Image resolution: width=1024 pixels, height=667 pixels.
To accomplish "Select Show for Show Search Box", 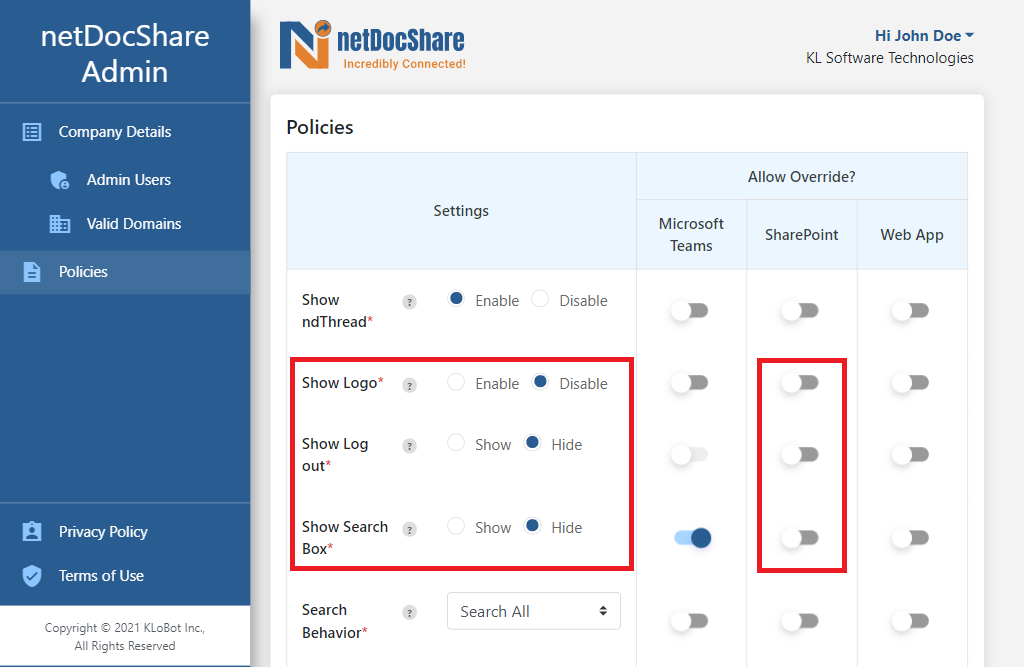I will pos(456,525).
